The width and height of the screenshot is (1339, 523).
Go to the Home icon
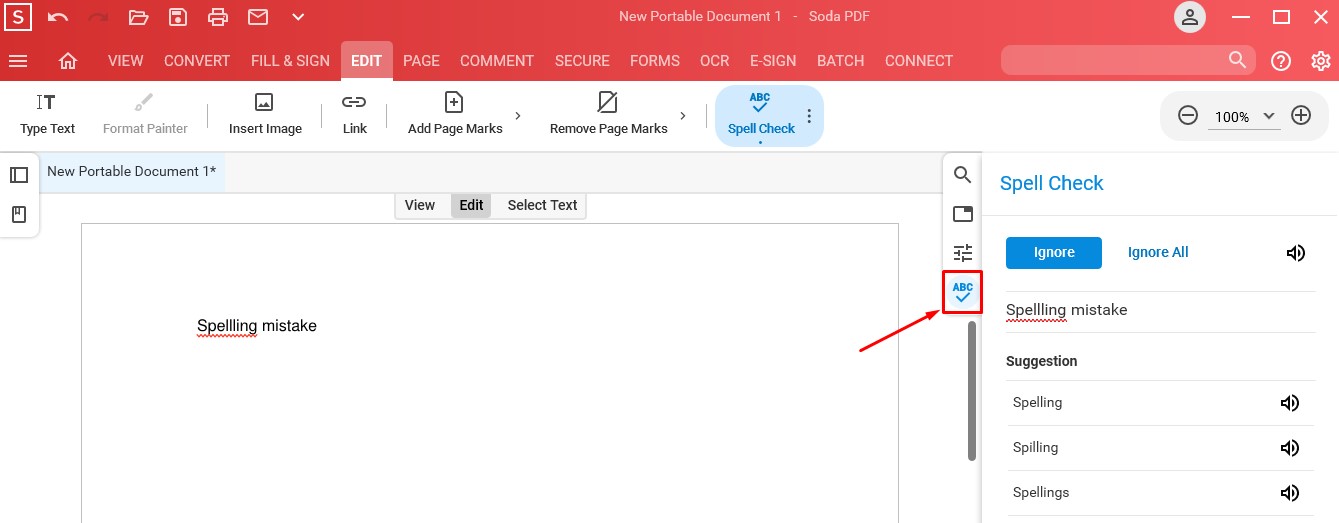(x=68, y=61)
